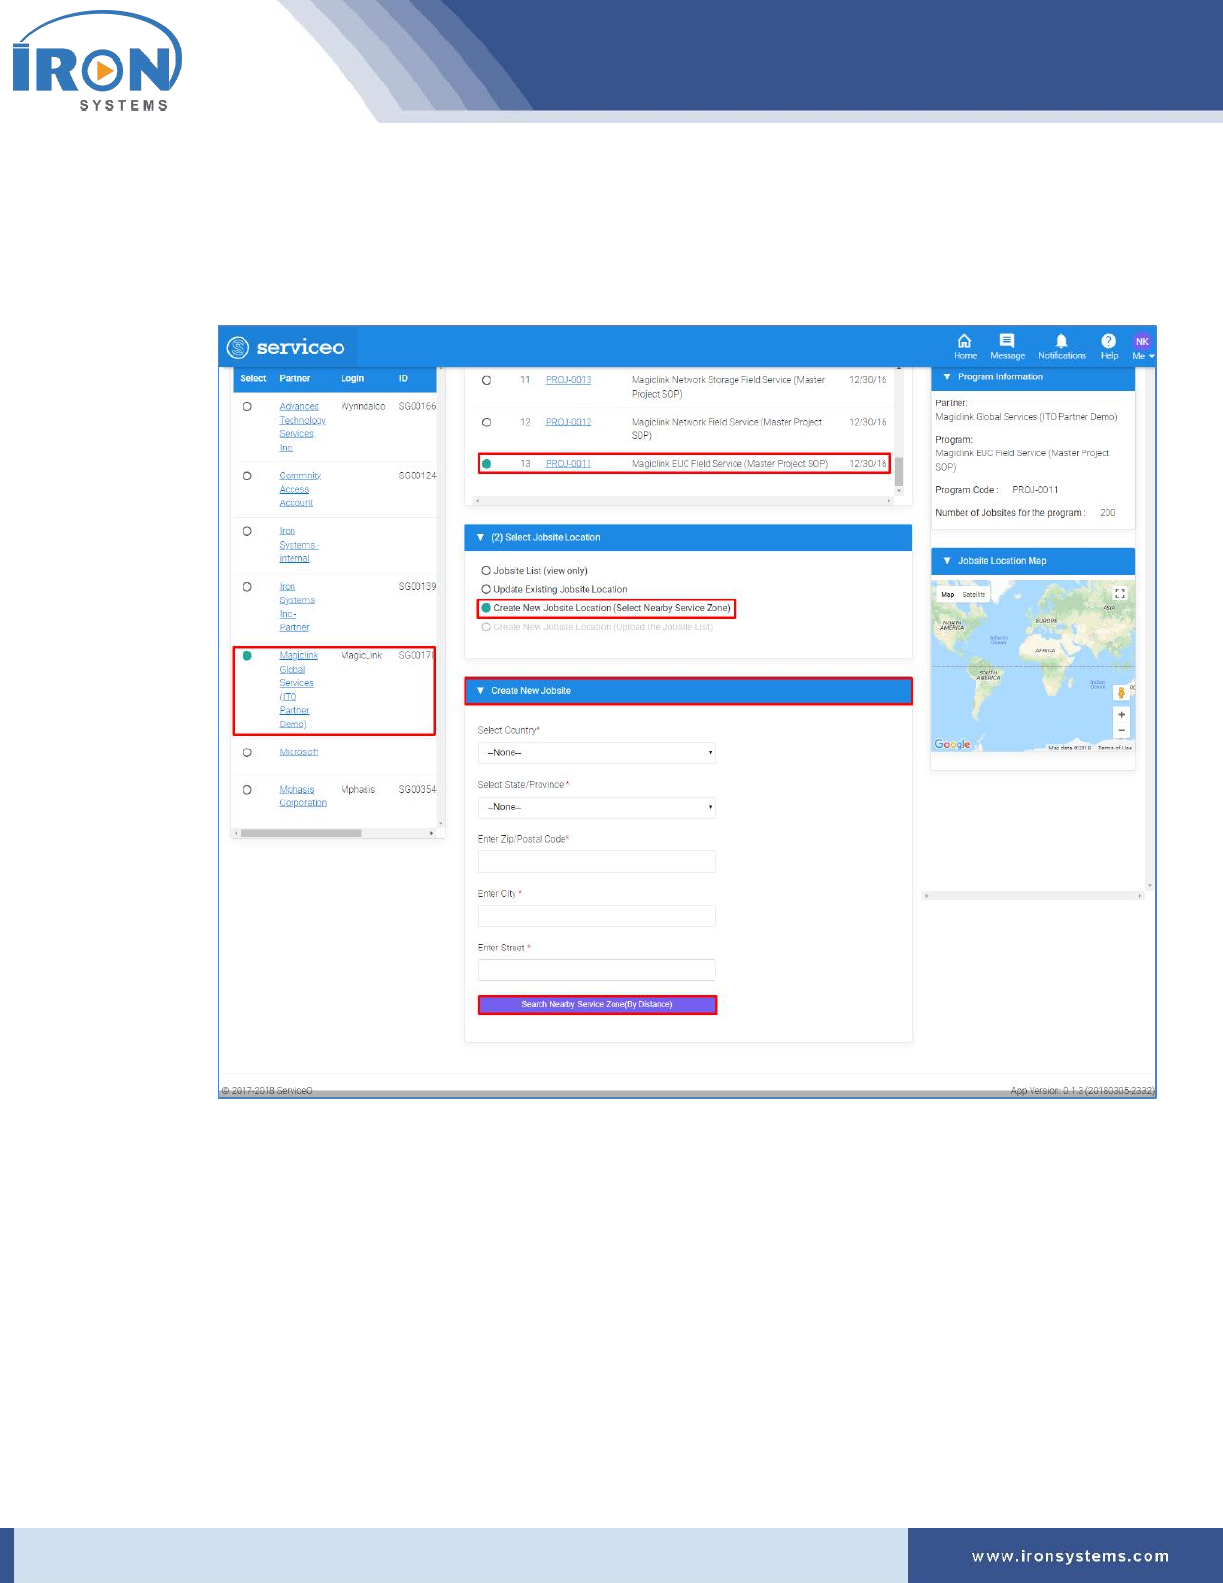Collapse the Create New Jobsite section

tap(480, 691)
